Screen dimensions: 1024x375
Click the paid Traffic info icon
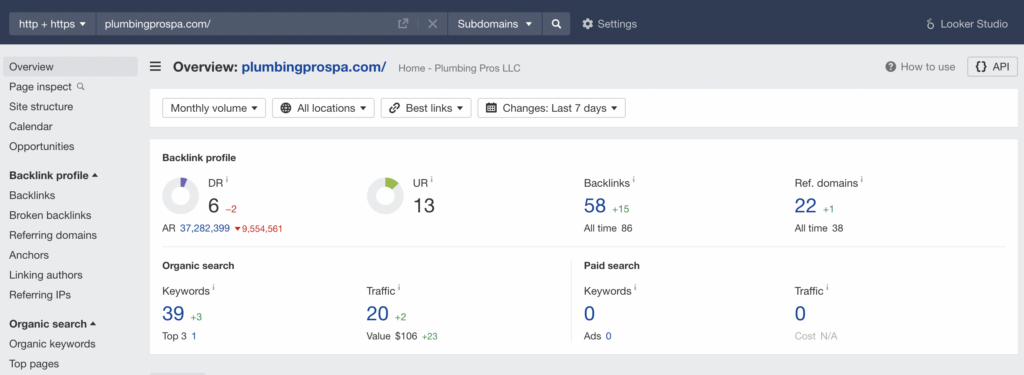[x=827, y=288]
